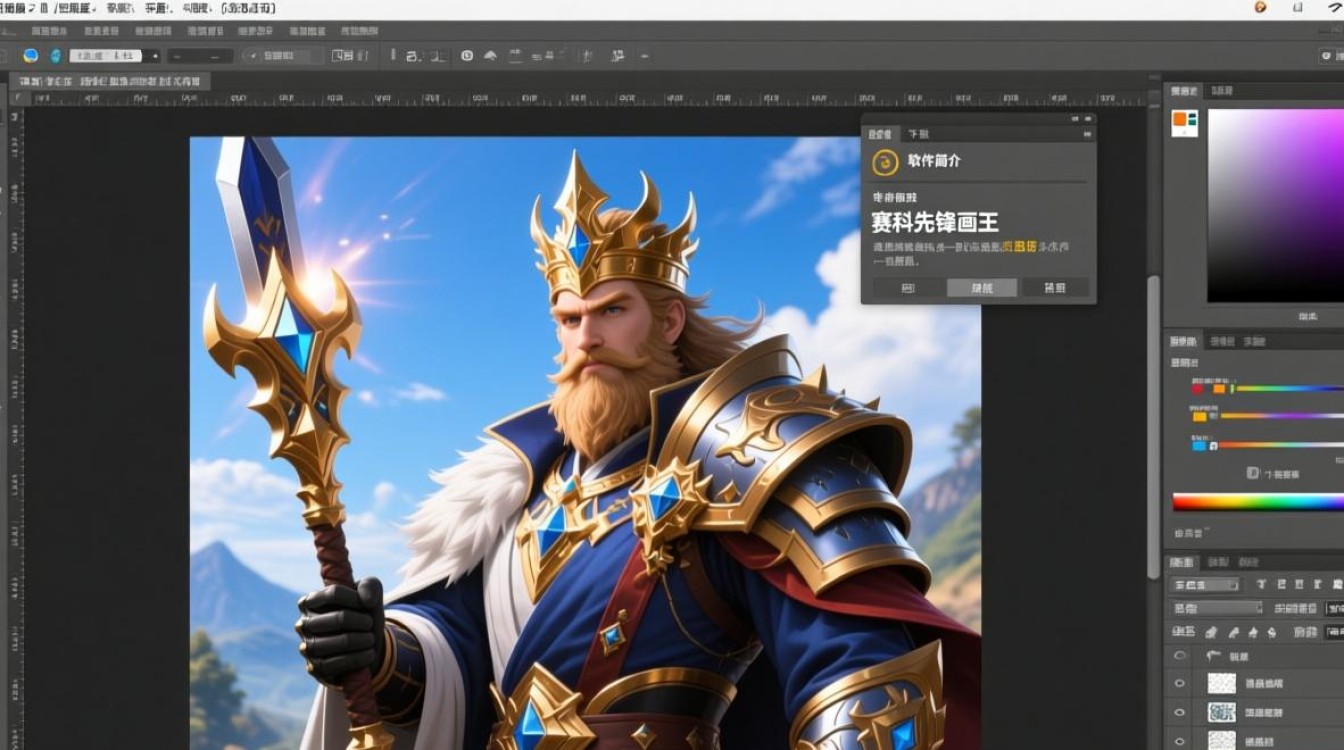Click the orange spiral icon in dialog header
The height and width of the screenshot is (750, 1344).
[x=884, y=162]
